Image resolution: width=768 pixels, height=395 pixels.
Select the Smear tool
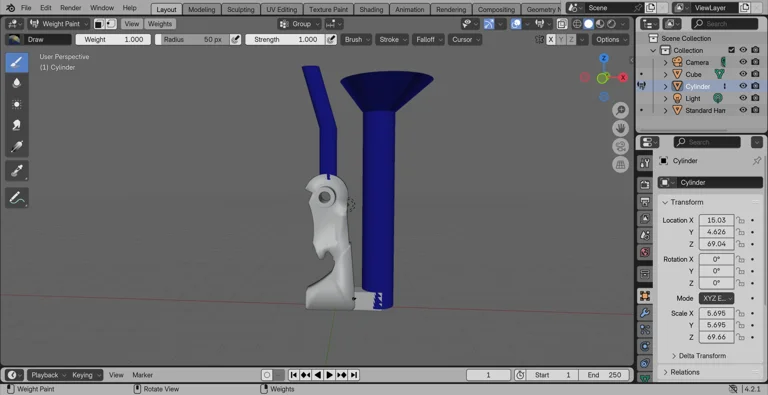[17, 125]
